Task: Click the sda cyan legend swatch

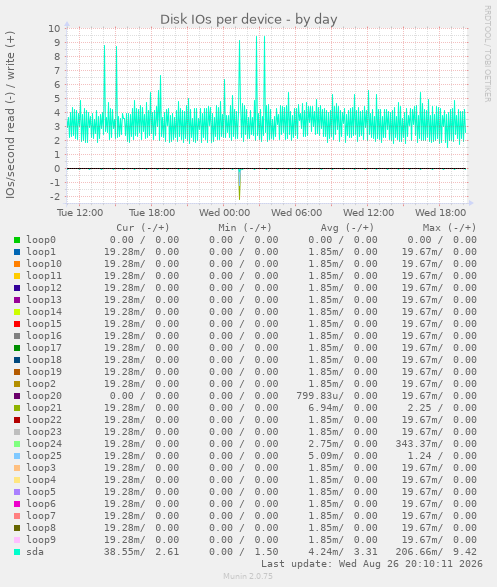Action: [17, 552]
